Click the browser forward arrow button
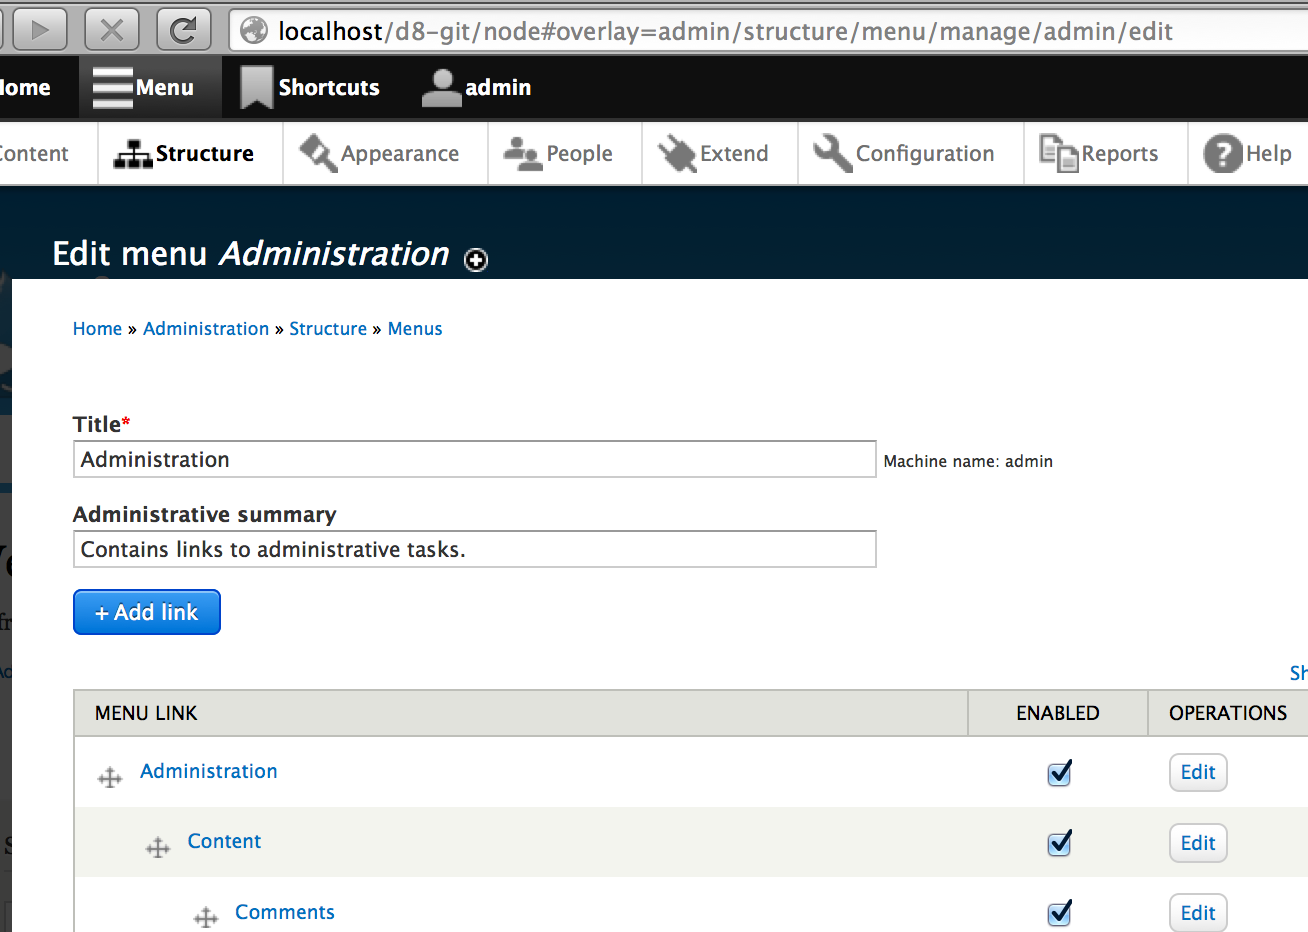Viewport: 1308px width, 932px height. 40,30
